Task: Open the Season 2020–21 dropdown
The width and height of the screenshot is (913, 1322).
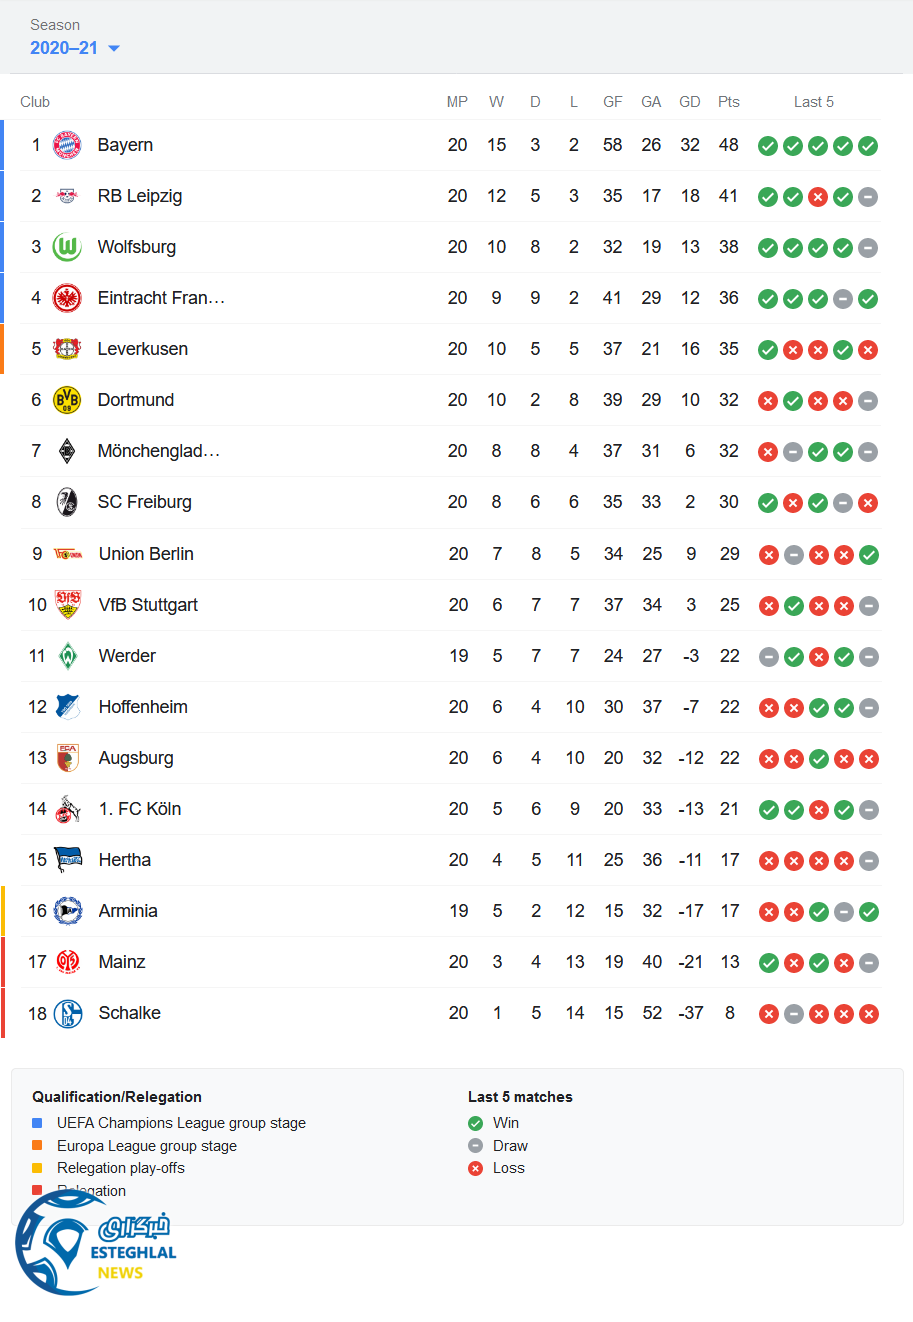Action: pyautogui.click(x=75, y=48)
